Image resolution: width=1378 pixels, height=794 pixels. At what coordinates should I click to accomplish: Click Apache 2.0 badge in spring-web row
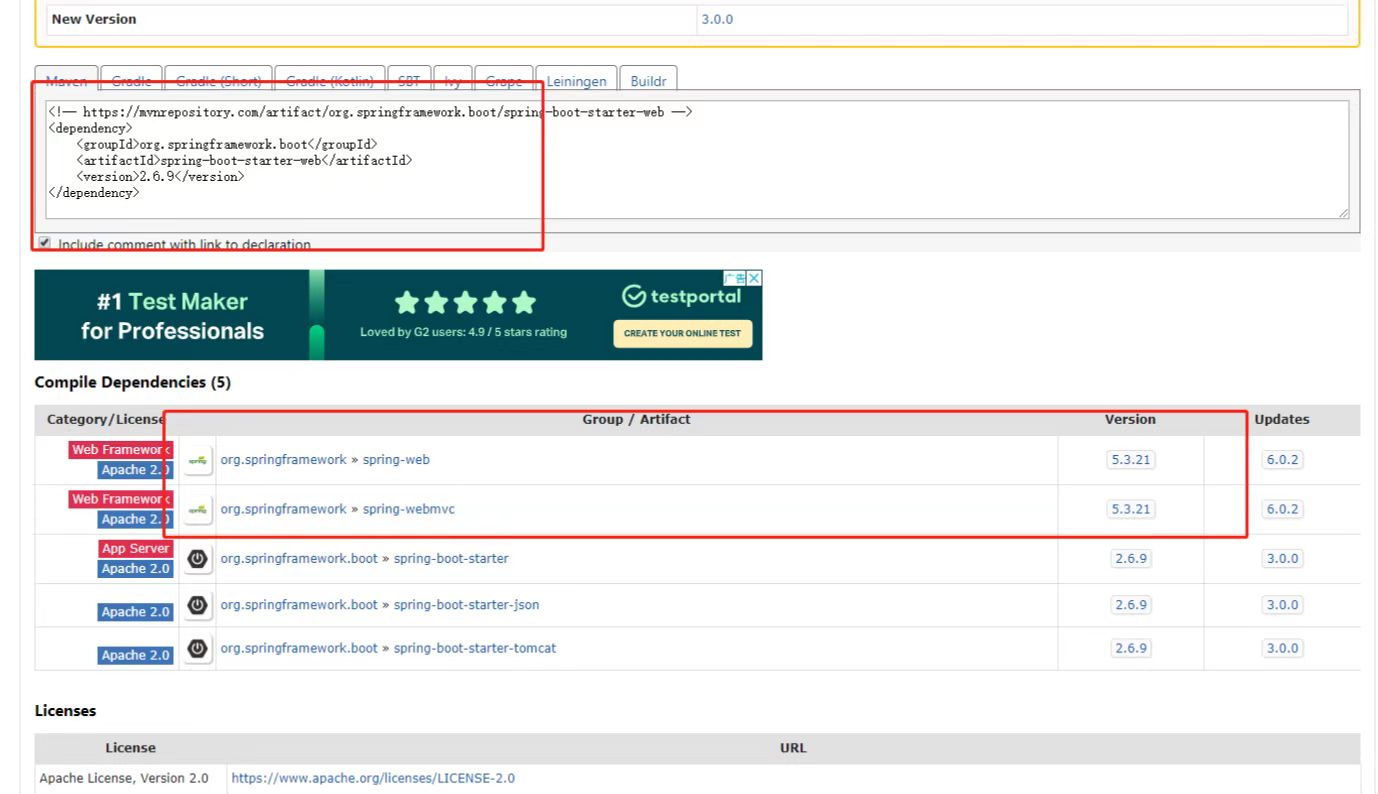[x=135, y=470]
